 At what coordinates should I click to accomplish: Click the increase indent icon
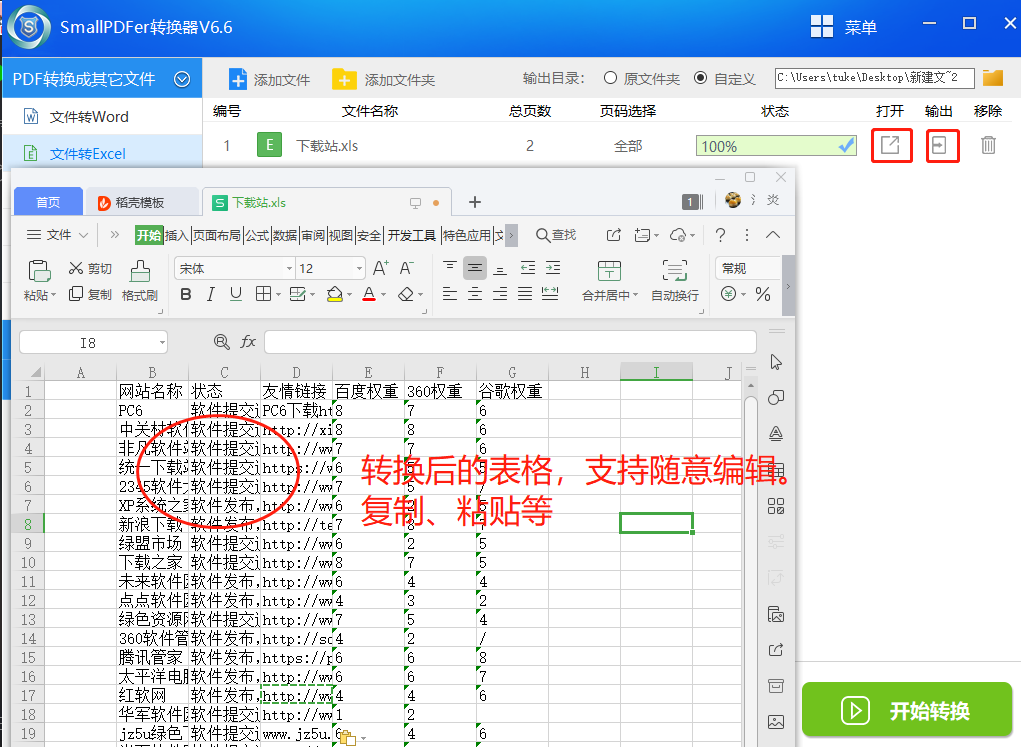point(553,268)
